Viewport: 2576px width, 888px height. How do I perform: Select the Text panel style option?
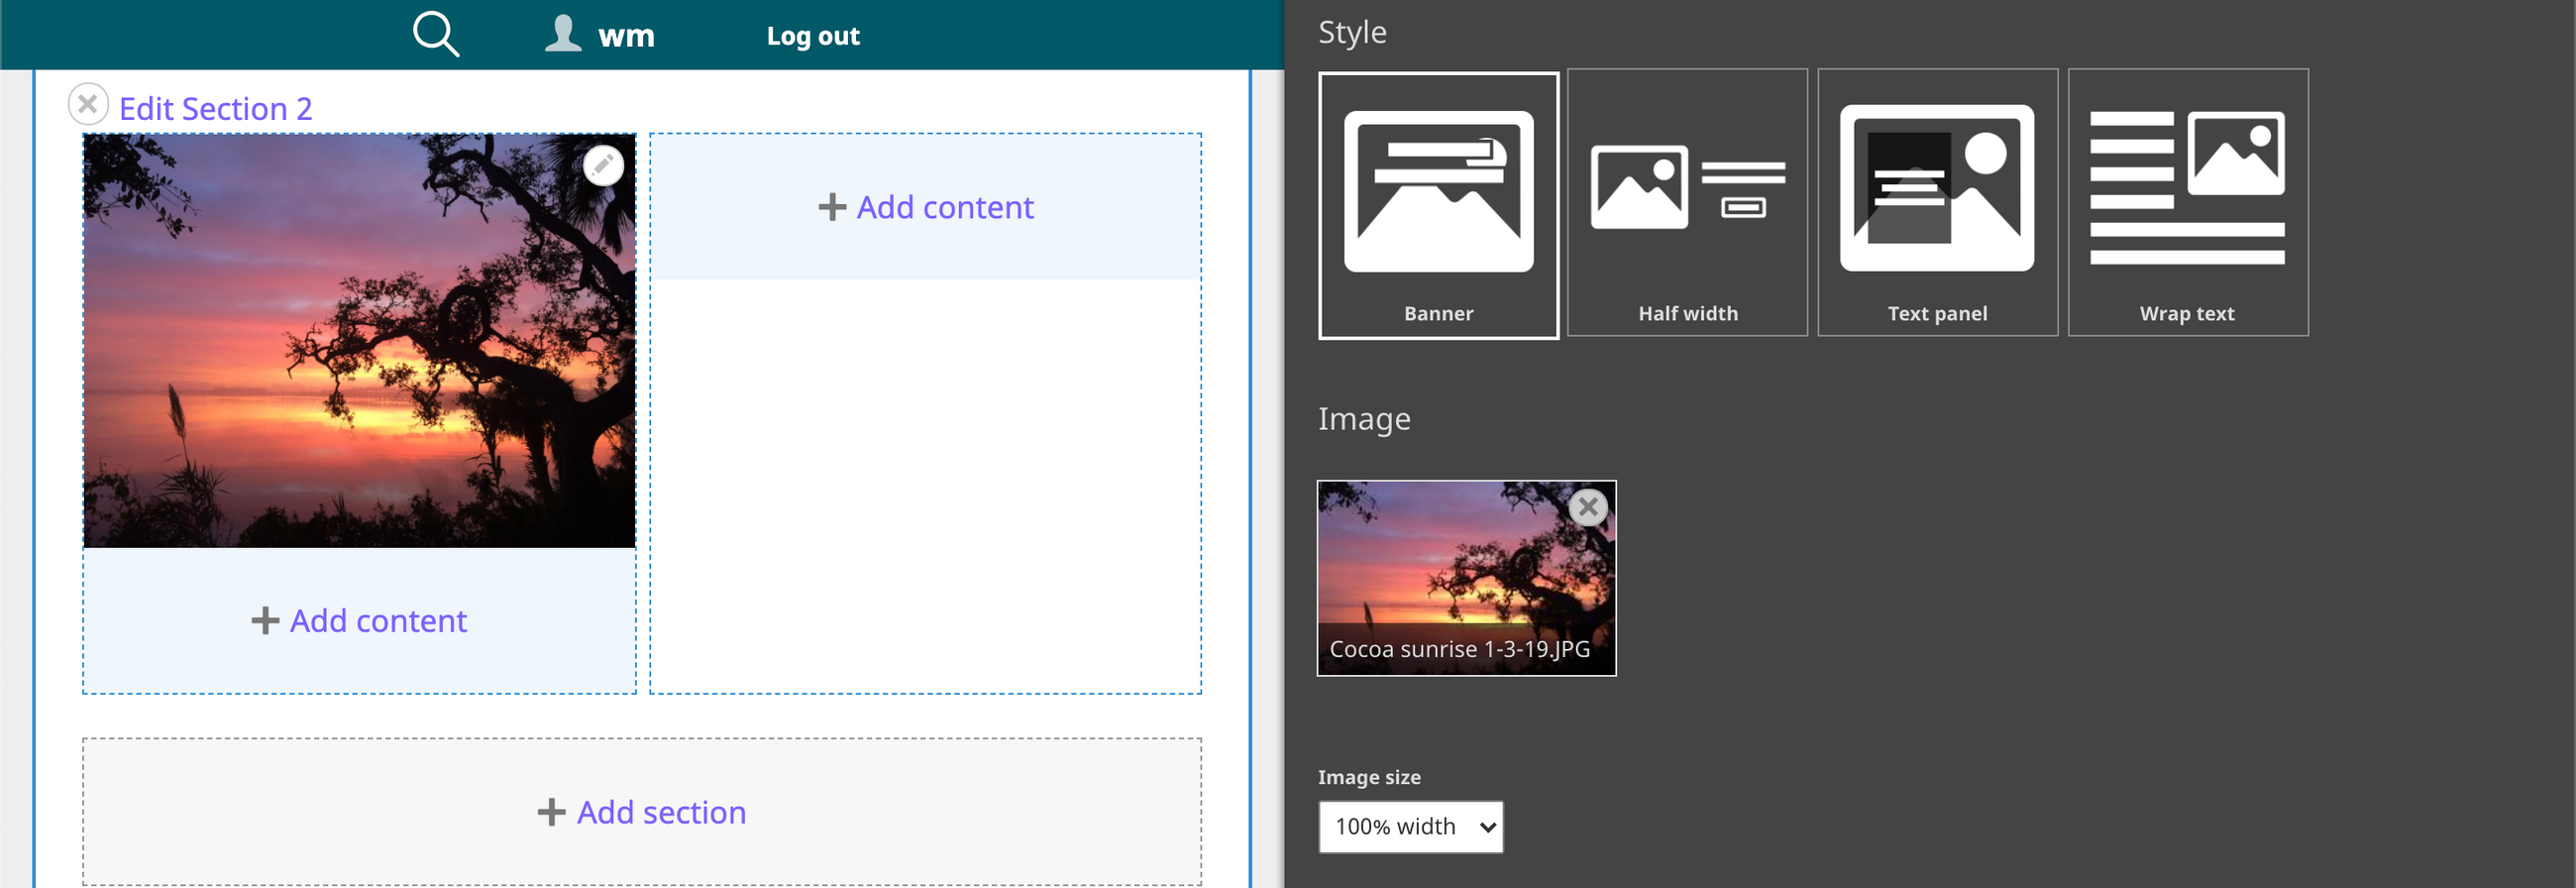click(1936, 203)
